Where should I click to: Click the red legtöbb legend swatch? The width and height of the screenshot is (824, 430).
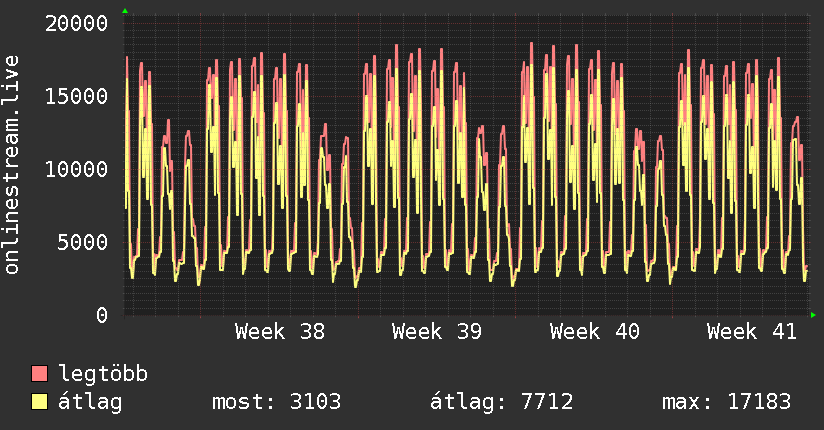point(39,373)
